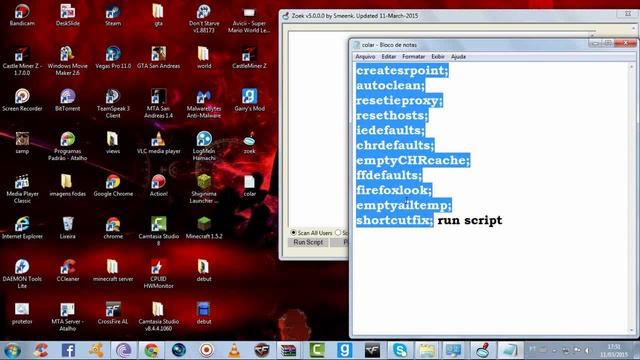Screen dimensions: 640x360
Task: Select LogMeIn Hamachi desktop icon
Action: pyautogui.click(x=204, y=146)
